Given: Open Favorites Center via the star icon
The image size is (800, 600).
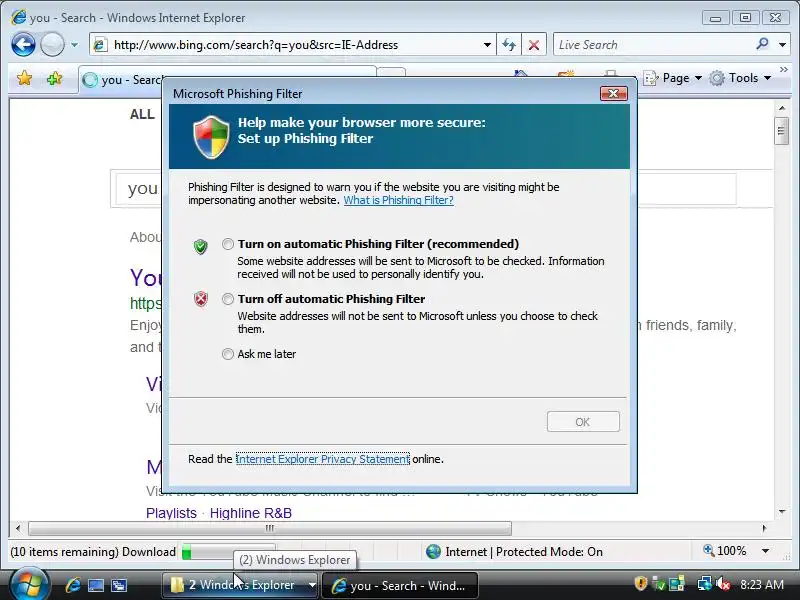Looking at the screenshot, I should pyautogui.click(x=24, y=78).
